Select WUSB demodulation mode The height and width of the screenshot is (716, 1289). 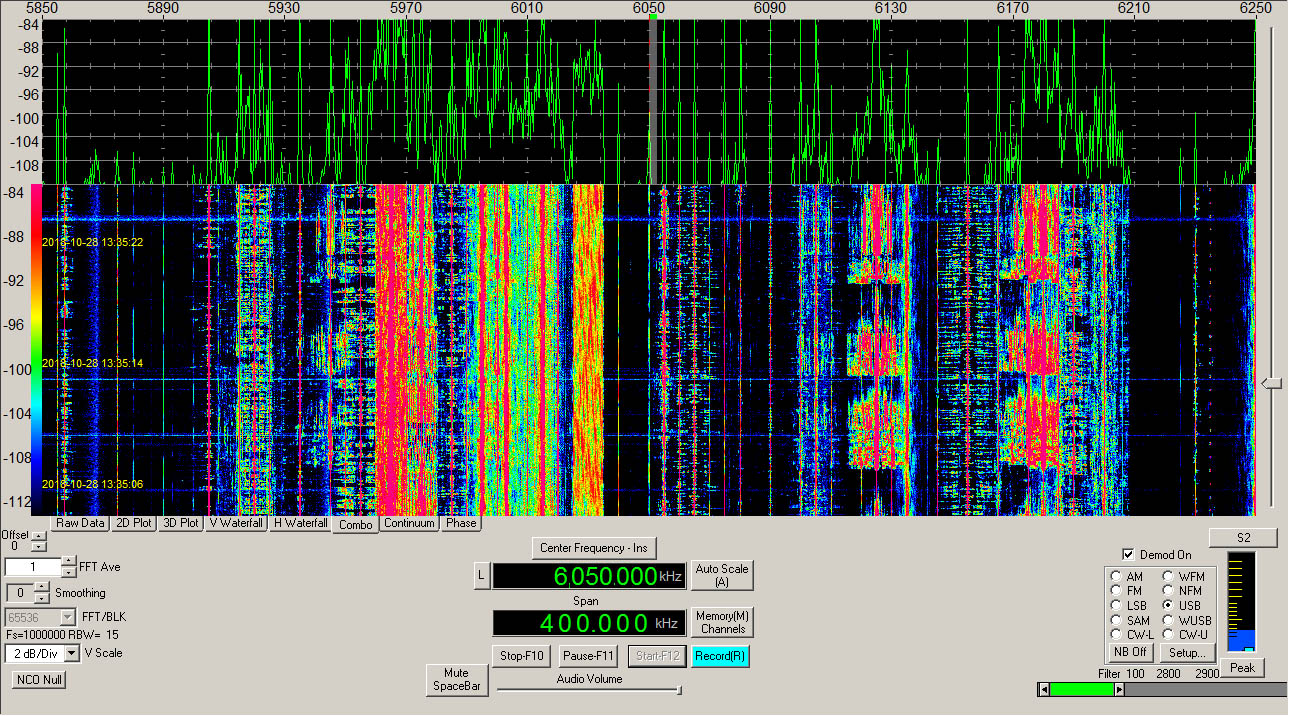(1169, 620)
